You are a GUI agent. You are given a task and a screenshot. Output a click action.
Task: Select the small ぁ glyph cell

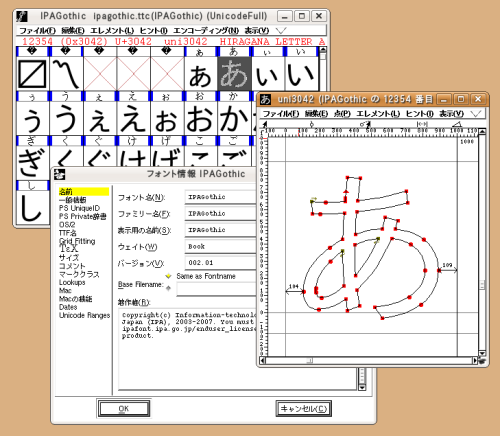(x=200, y=73)
